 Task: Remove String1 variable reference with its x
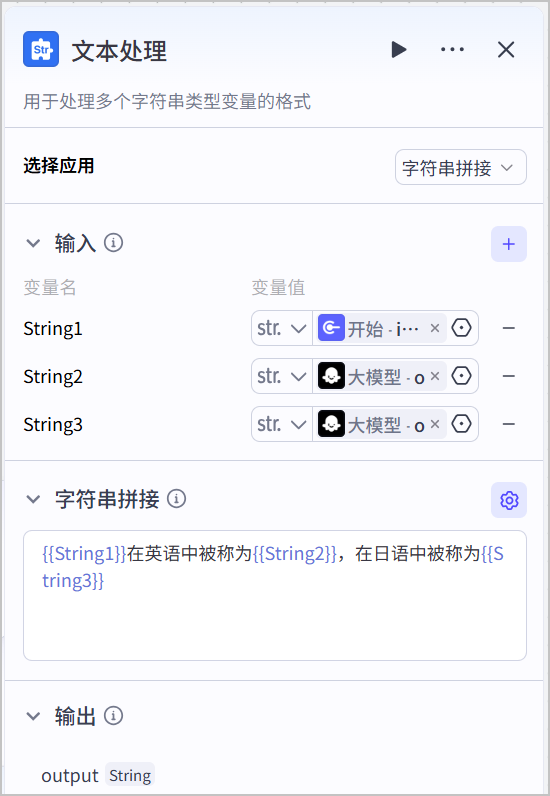(x=435, y=328)
